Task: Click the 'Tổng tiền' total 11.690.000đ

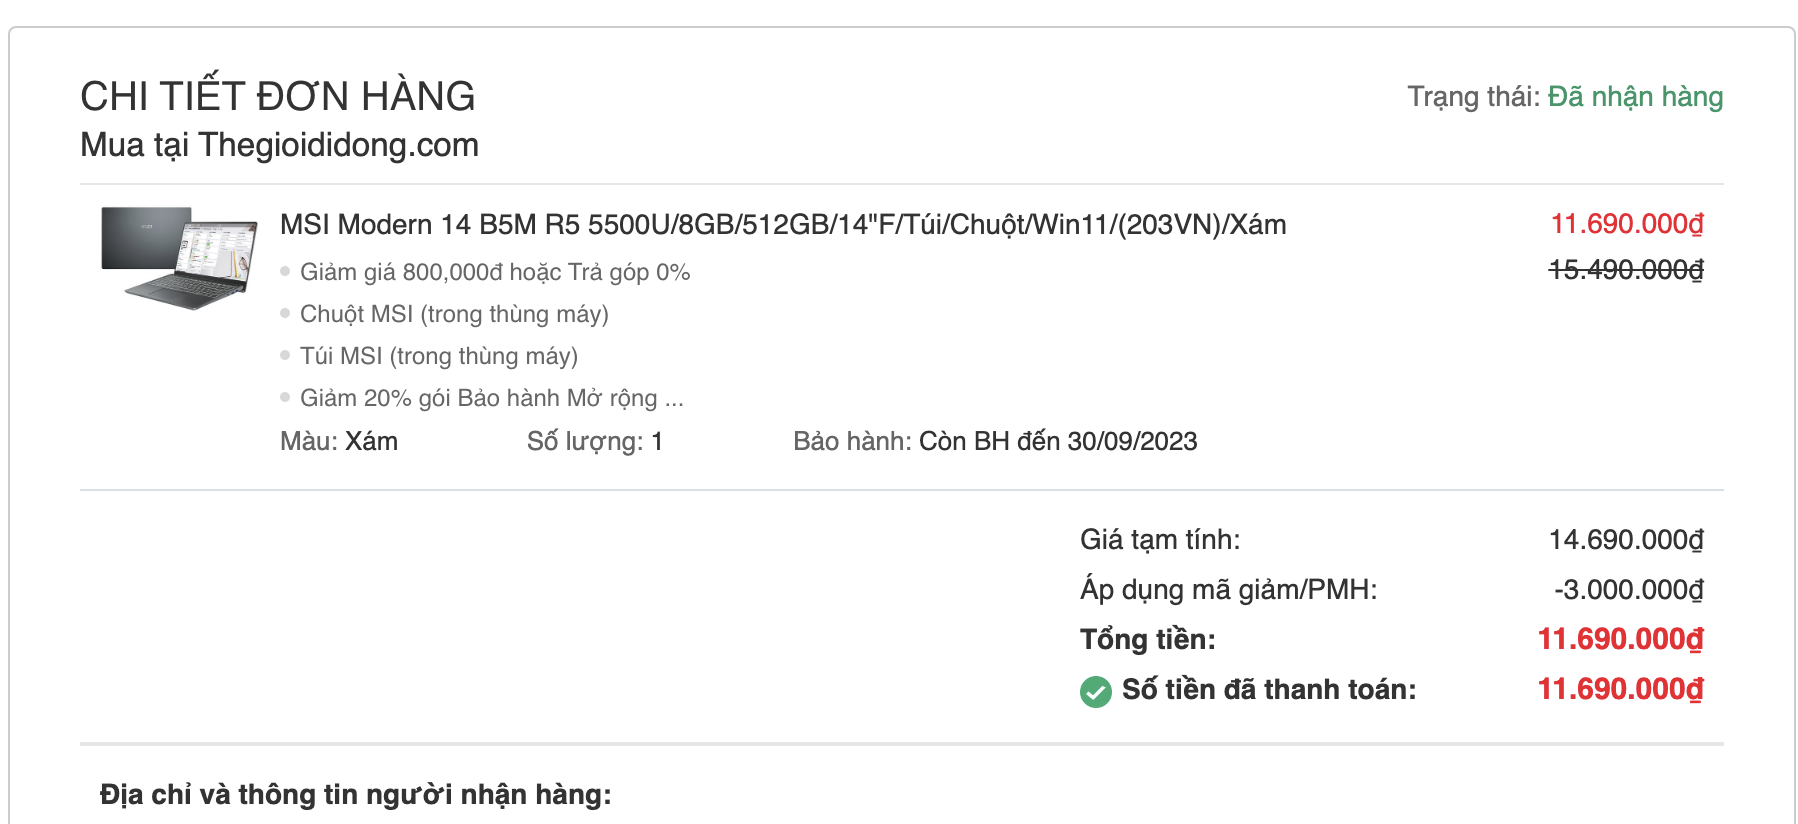Action: (x=1620, y=639)
